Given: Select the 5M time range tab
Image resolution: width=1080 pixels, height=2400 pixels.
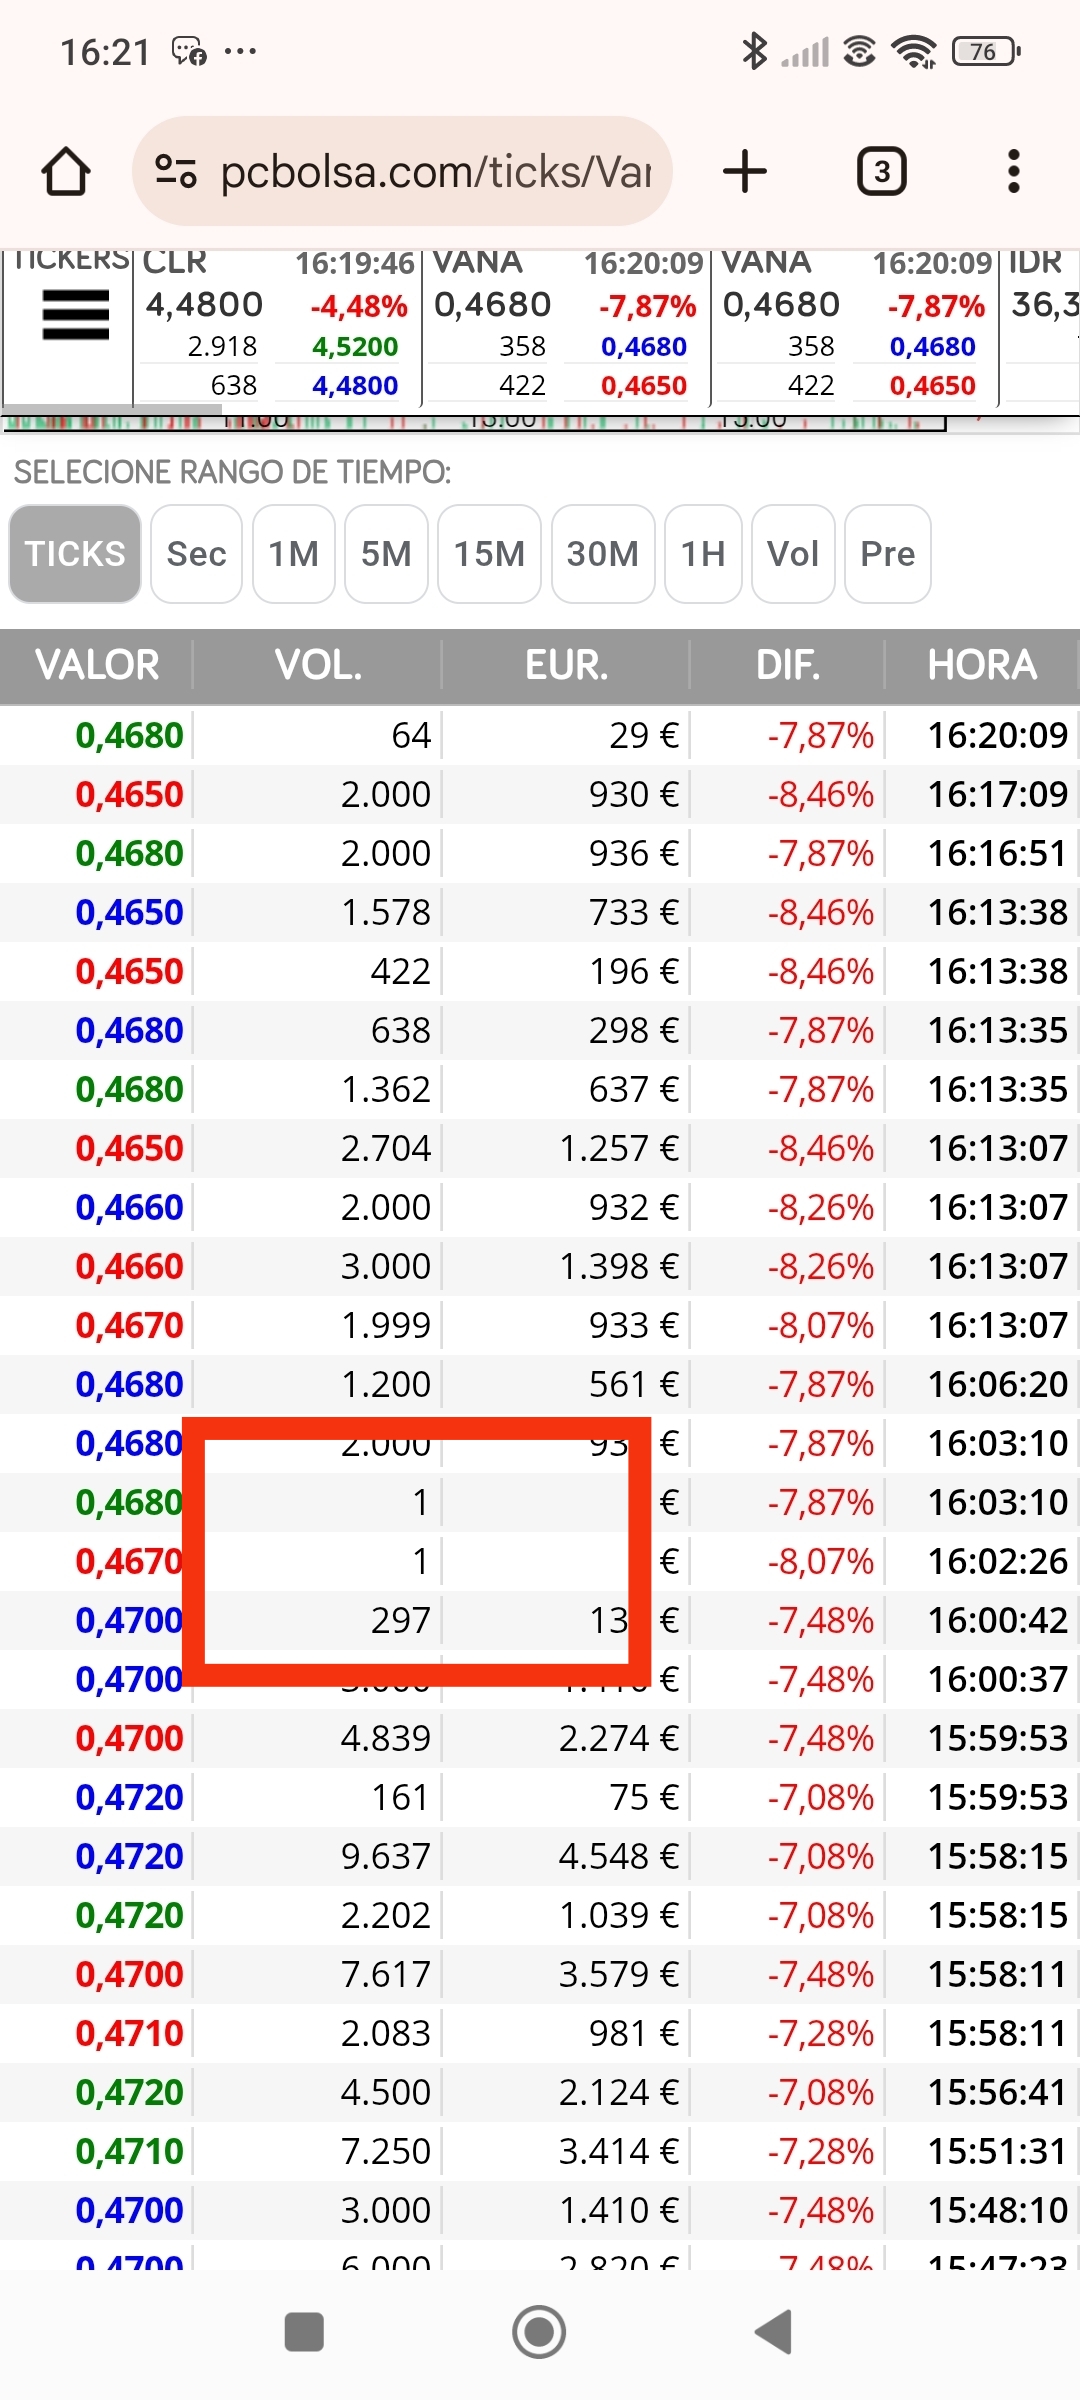Looking at the screenshot, I should (x=386, y=554).
